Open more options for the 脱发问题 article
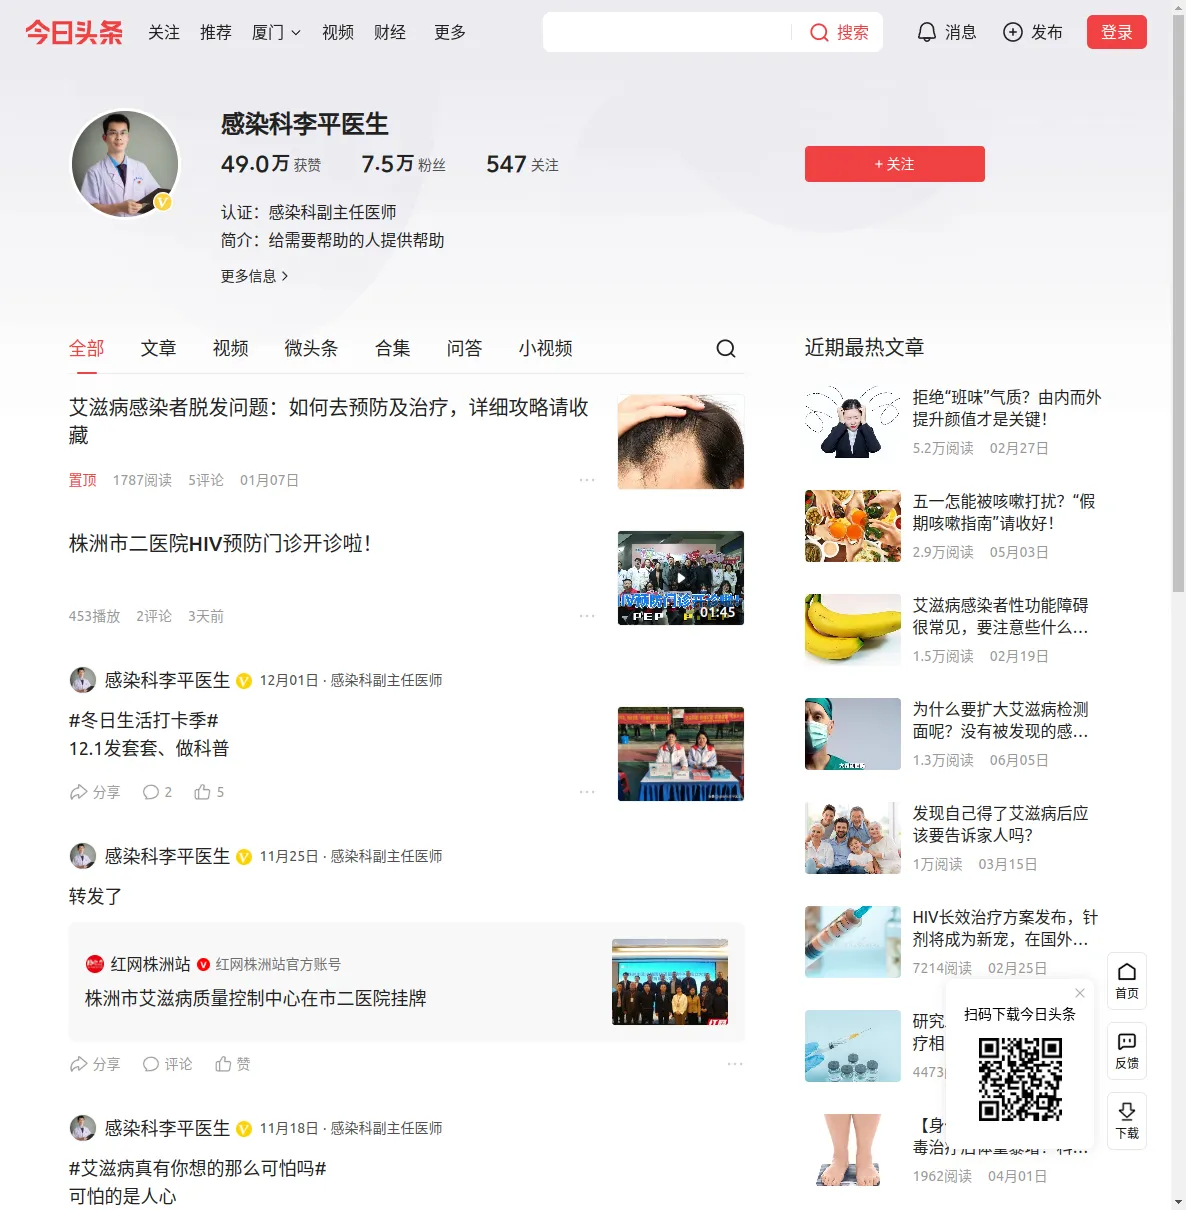 [587, 480]
